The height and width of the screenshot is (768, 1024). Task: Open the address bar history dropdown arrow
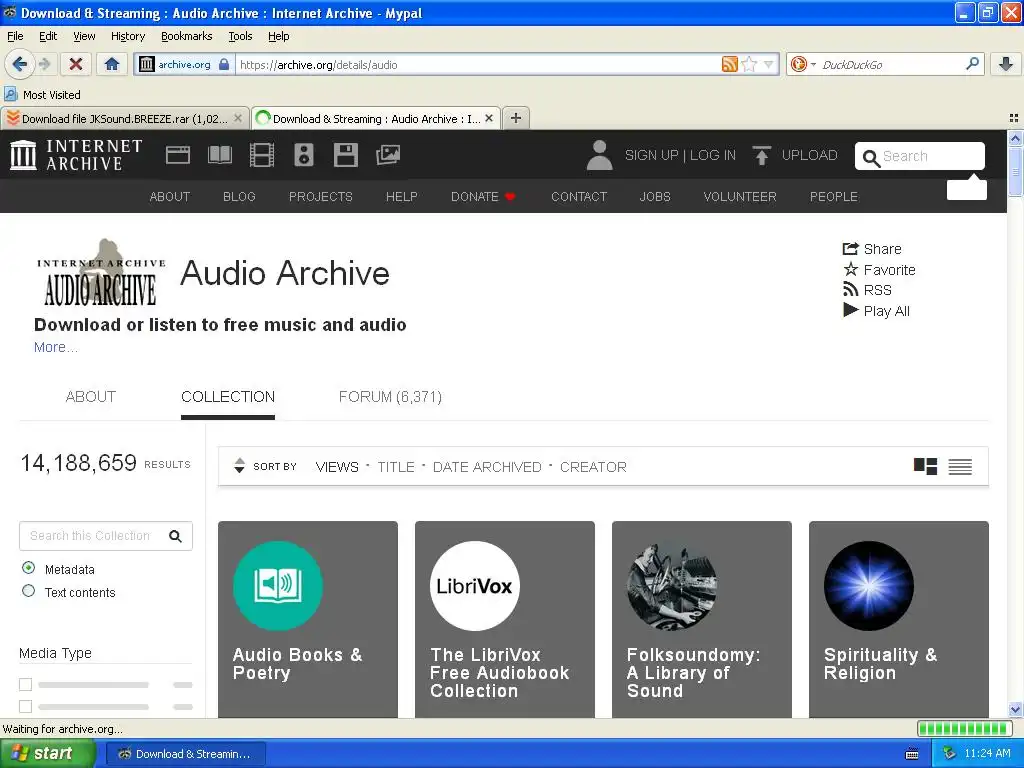click(769, 64)
